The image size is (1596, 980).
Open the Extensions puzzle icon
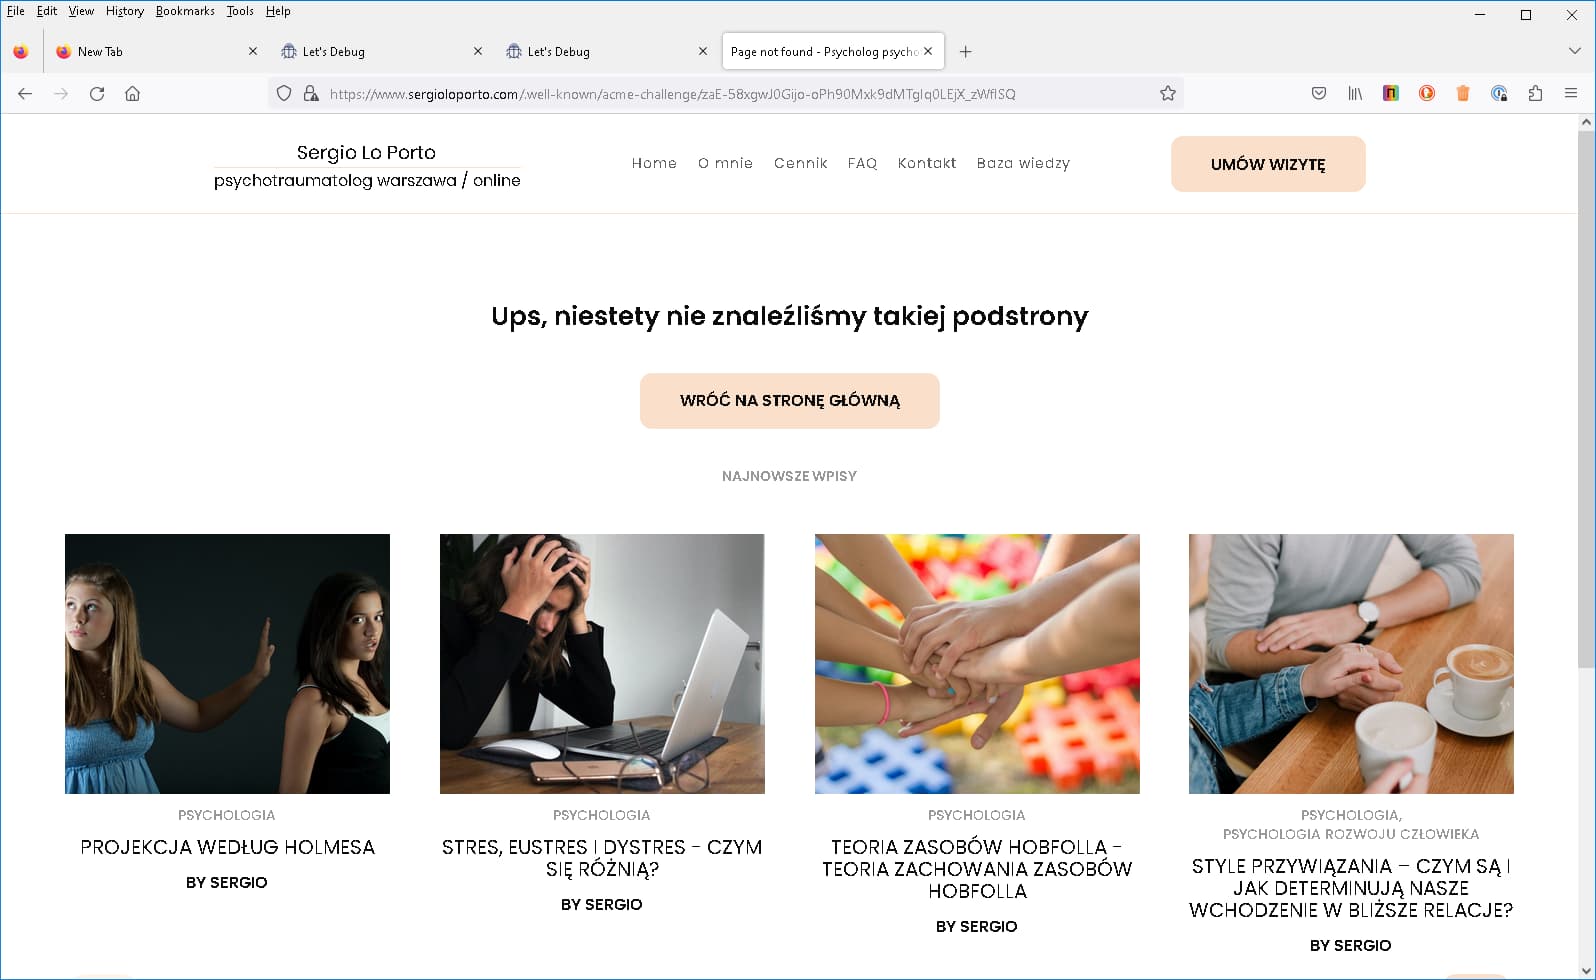(1535, 93)
